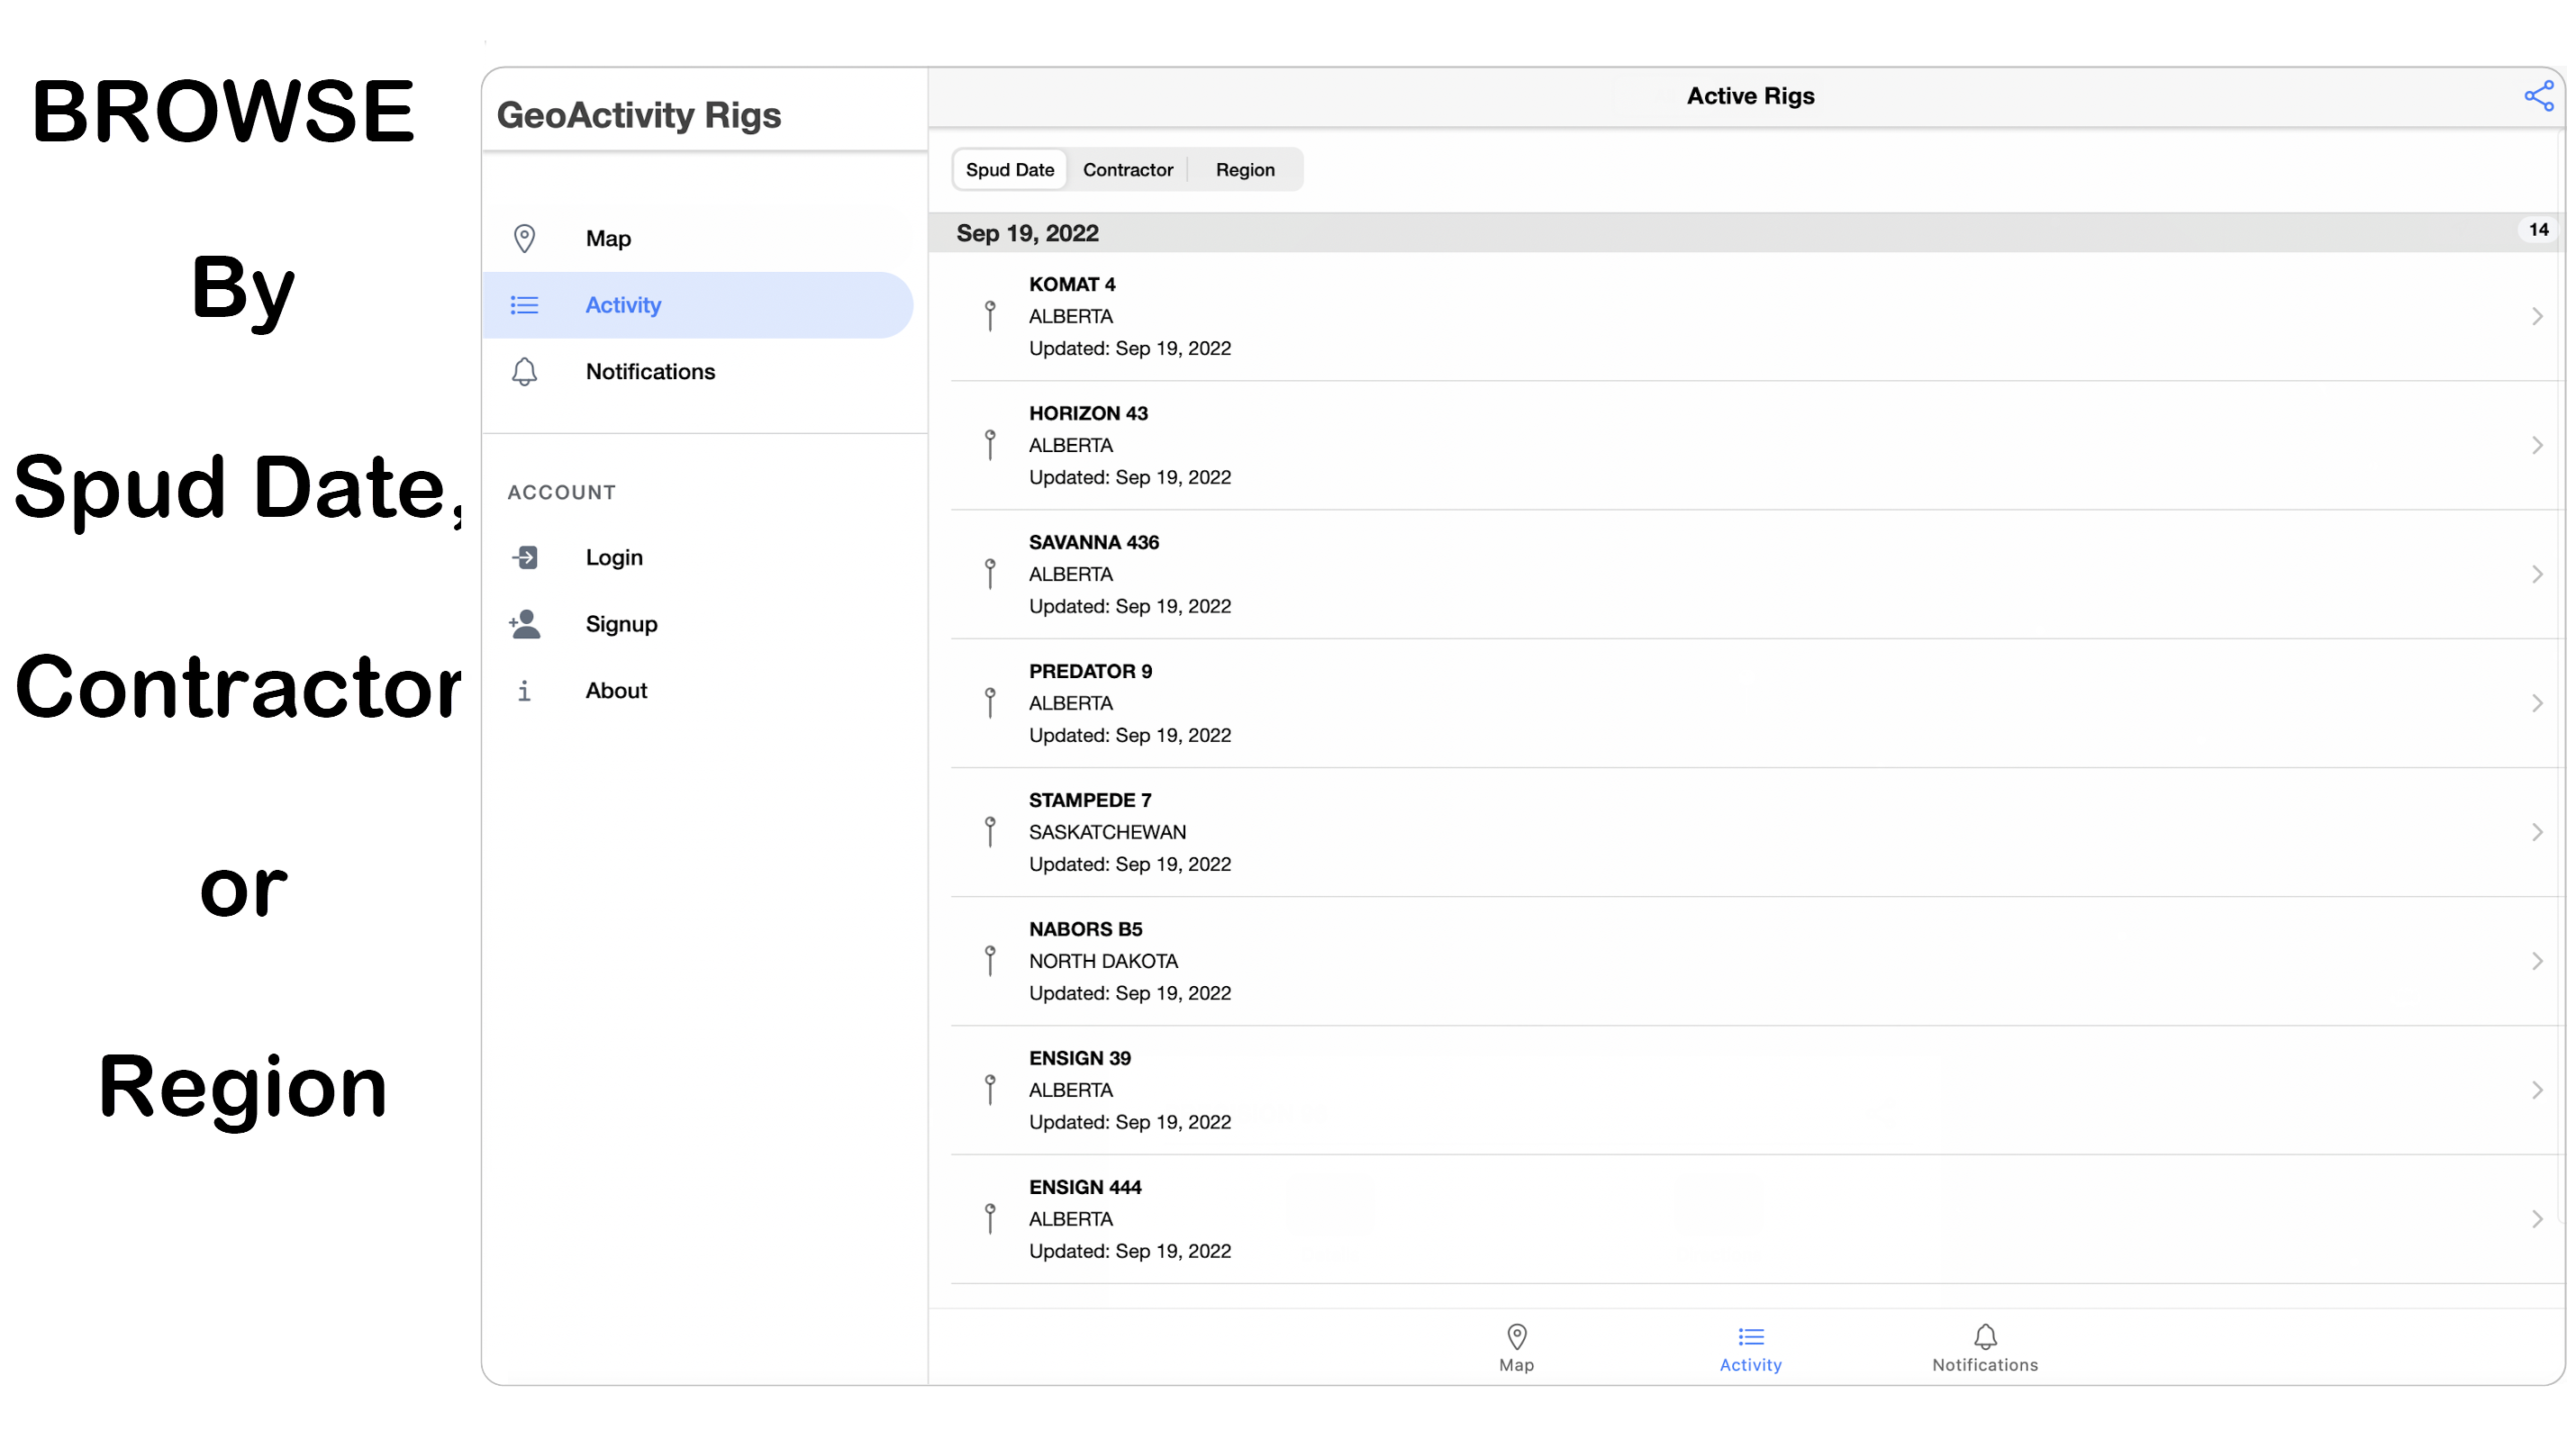This screenshot has width=2576, height=1448.
Task: Expand SAVANNA 436 details via chevron
Action: click(x=2537, y=574)
